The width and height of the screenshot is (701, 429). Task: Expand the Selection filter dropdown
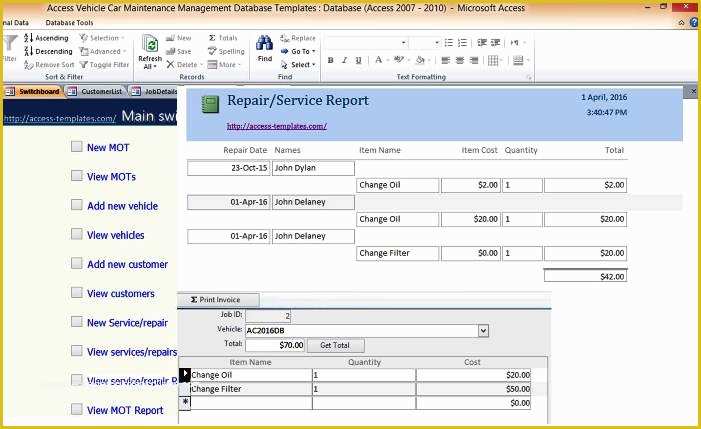123,38
